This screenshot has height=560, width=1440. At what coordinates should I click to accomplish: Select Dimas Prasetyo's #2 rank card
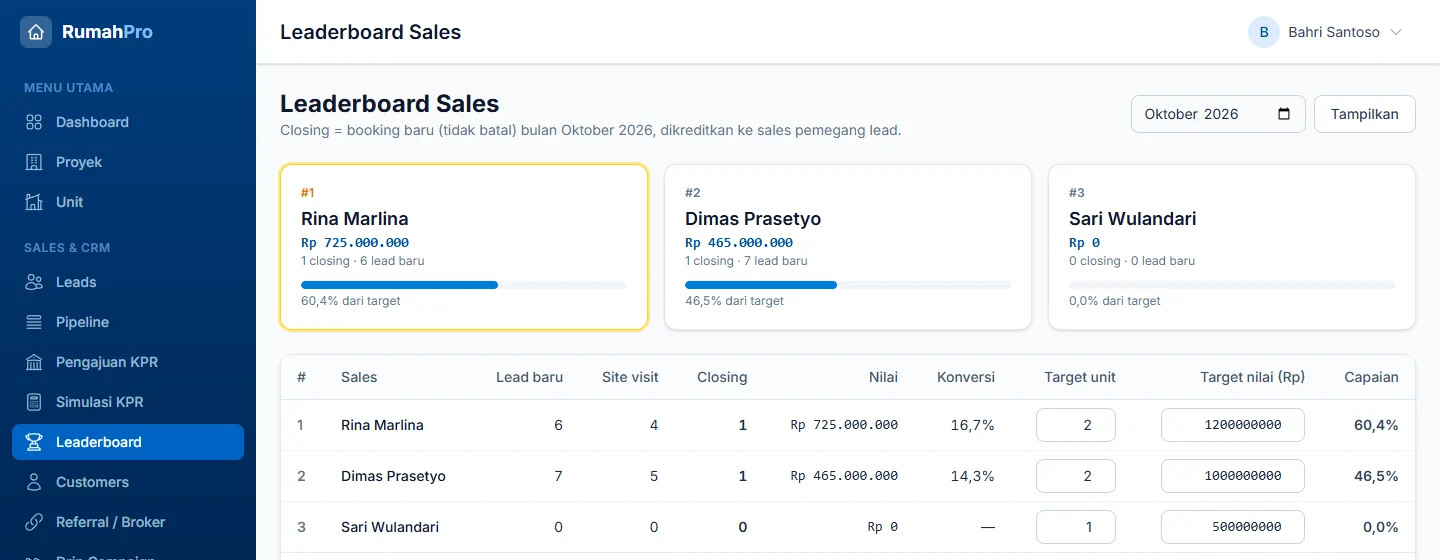pyautogui.click(x=848, y=247)
